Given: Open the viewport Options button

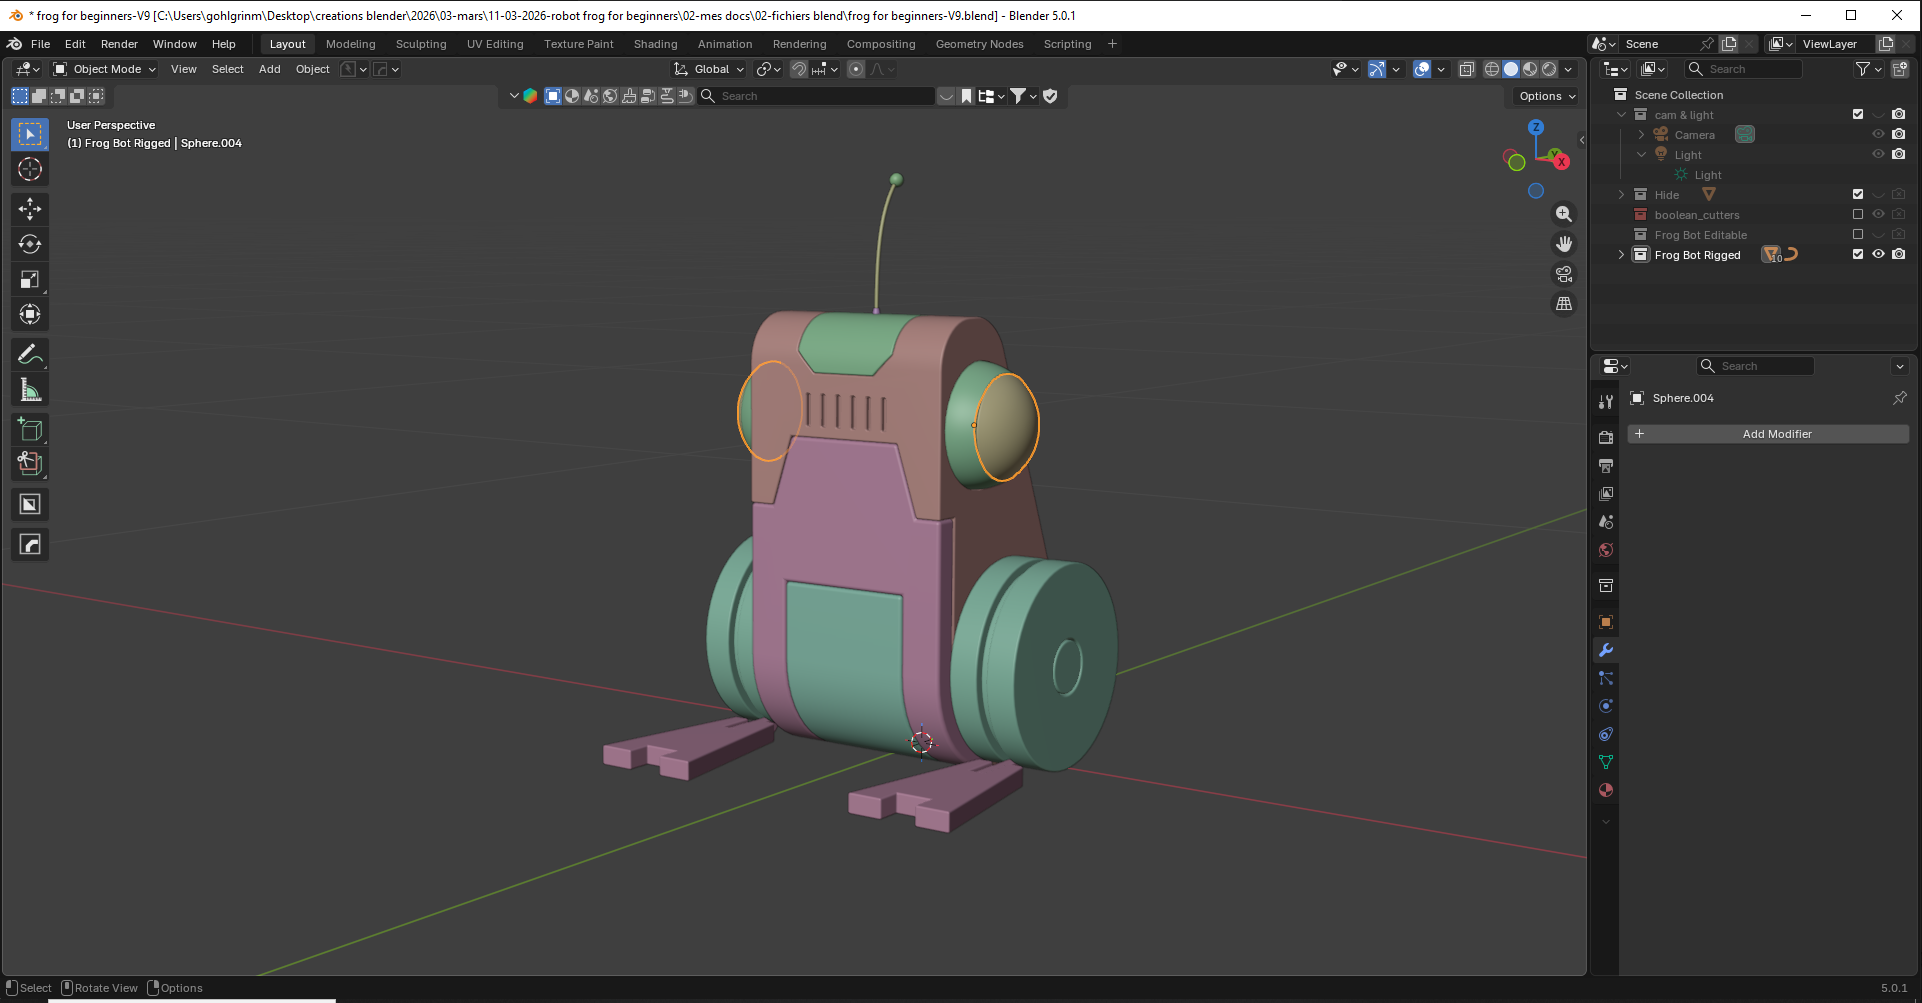Looking at the screenshot, I should tap(1546, 96).
